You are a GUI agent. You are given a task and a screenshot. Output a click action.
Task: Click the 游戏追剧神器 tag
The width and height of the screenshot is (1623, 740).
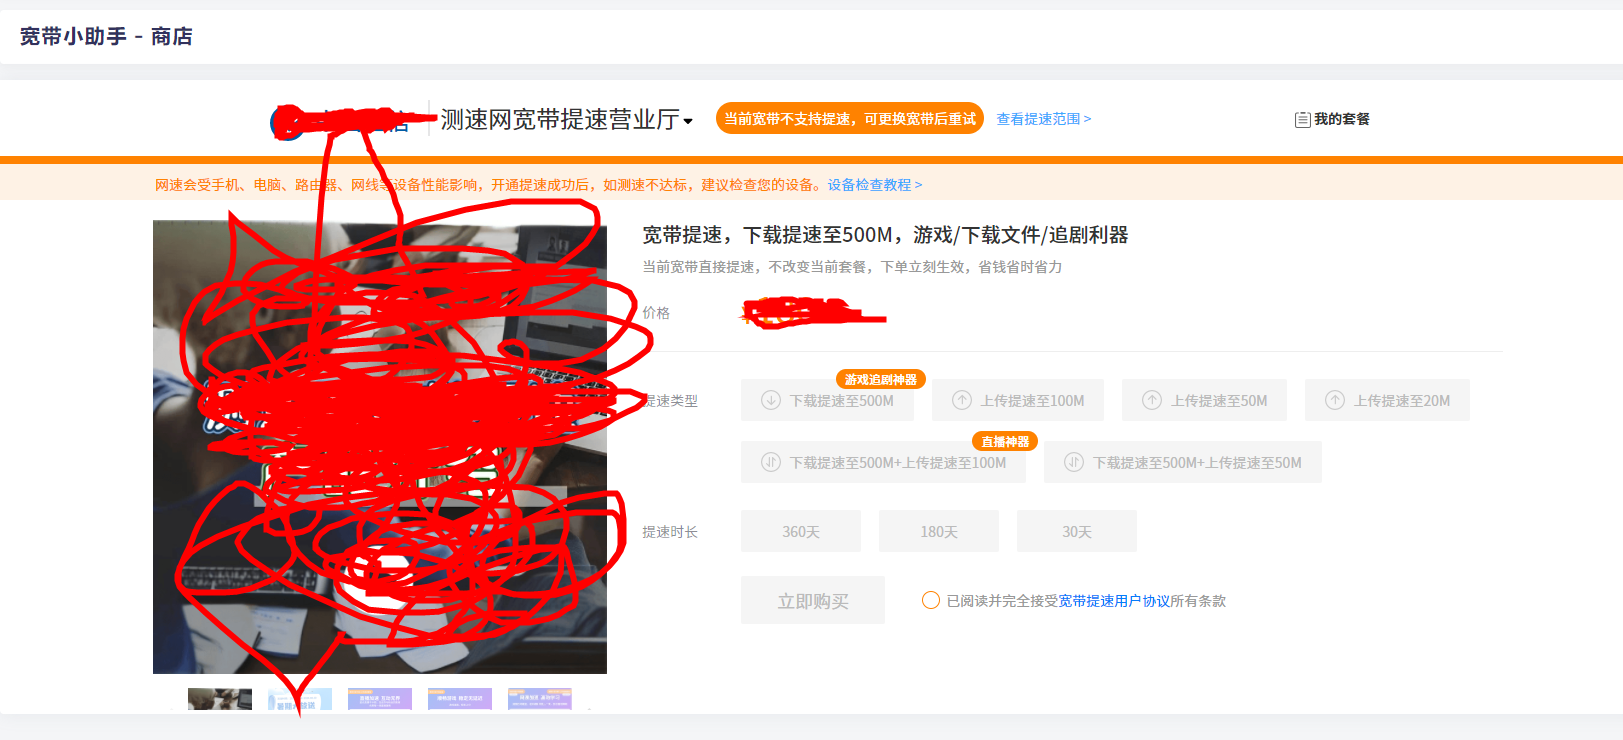(881, 379)
